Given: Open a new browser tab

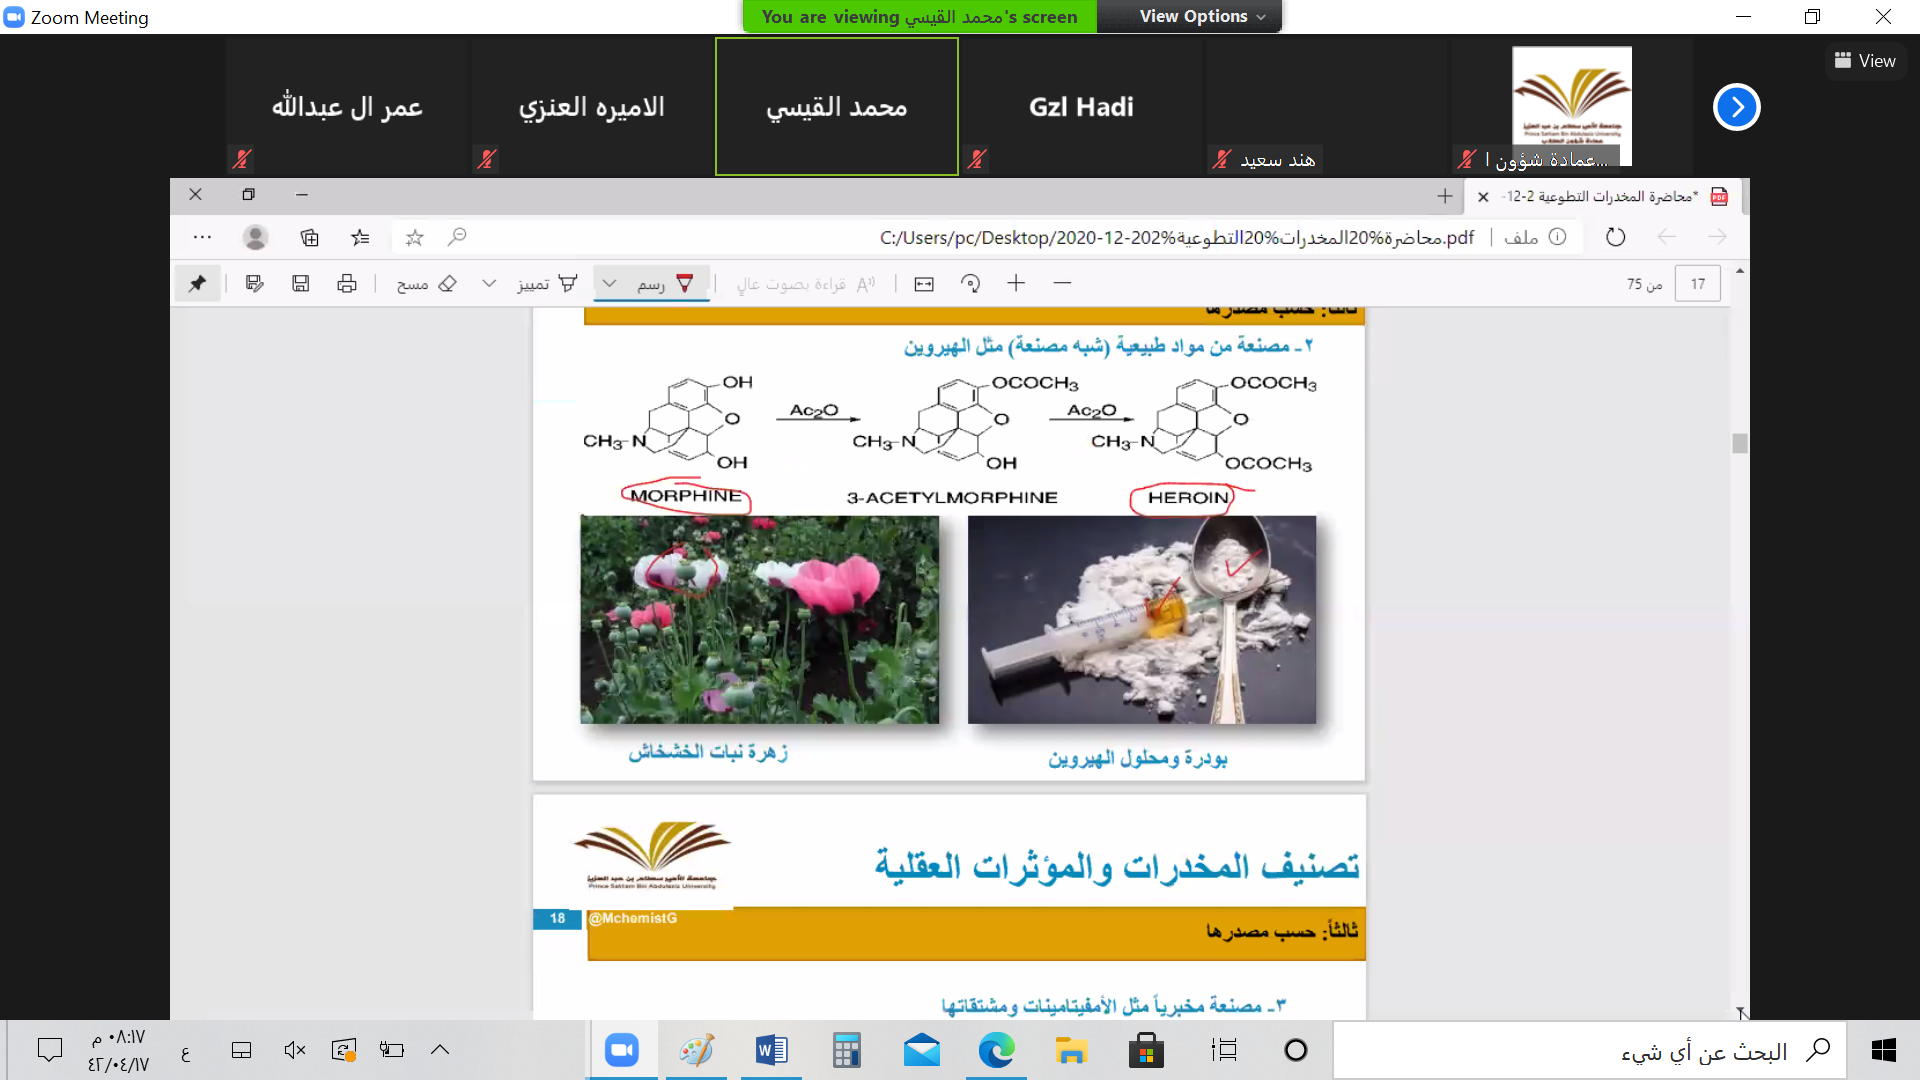Looking at the screenshot, I should point(1445,196).
